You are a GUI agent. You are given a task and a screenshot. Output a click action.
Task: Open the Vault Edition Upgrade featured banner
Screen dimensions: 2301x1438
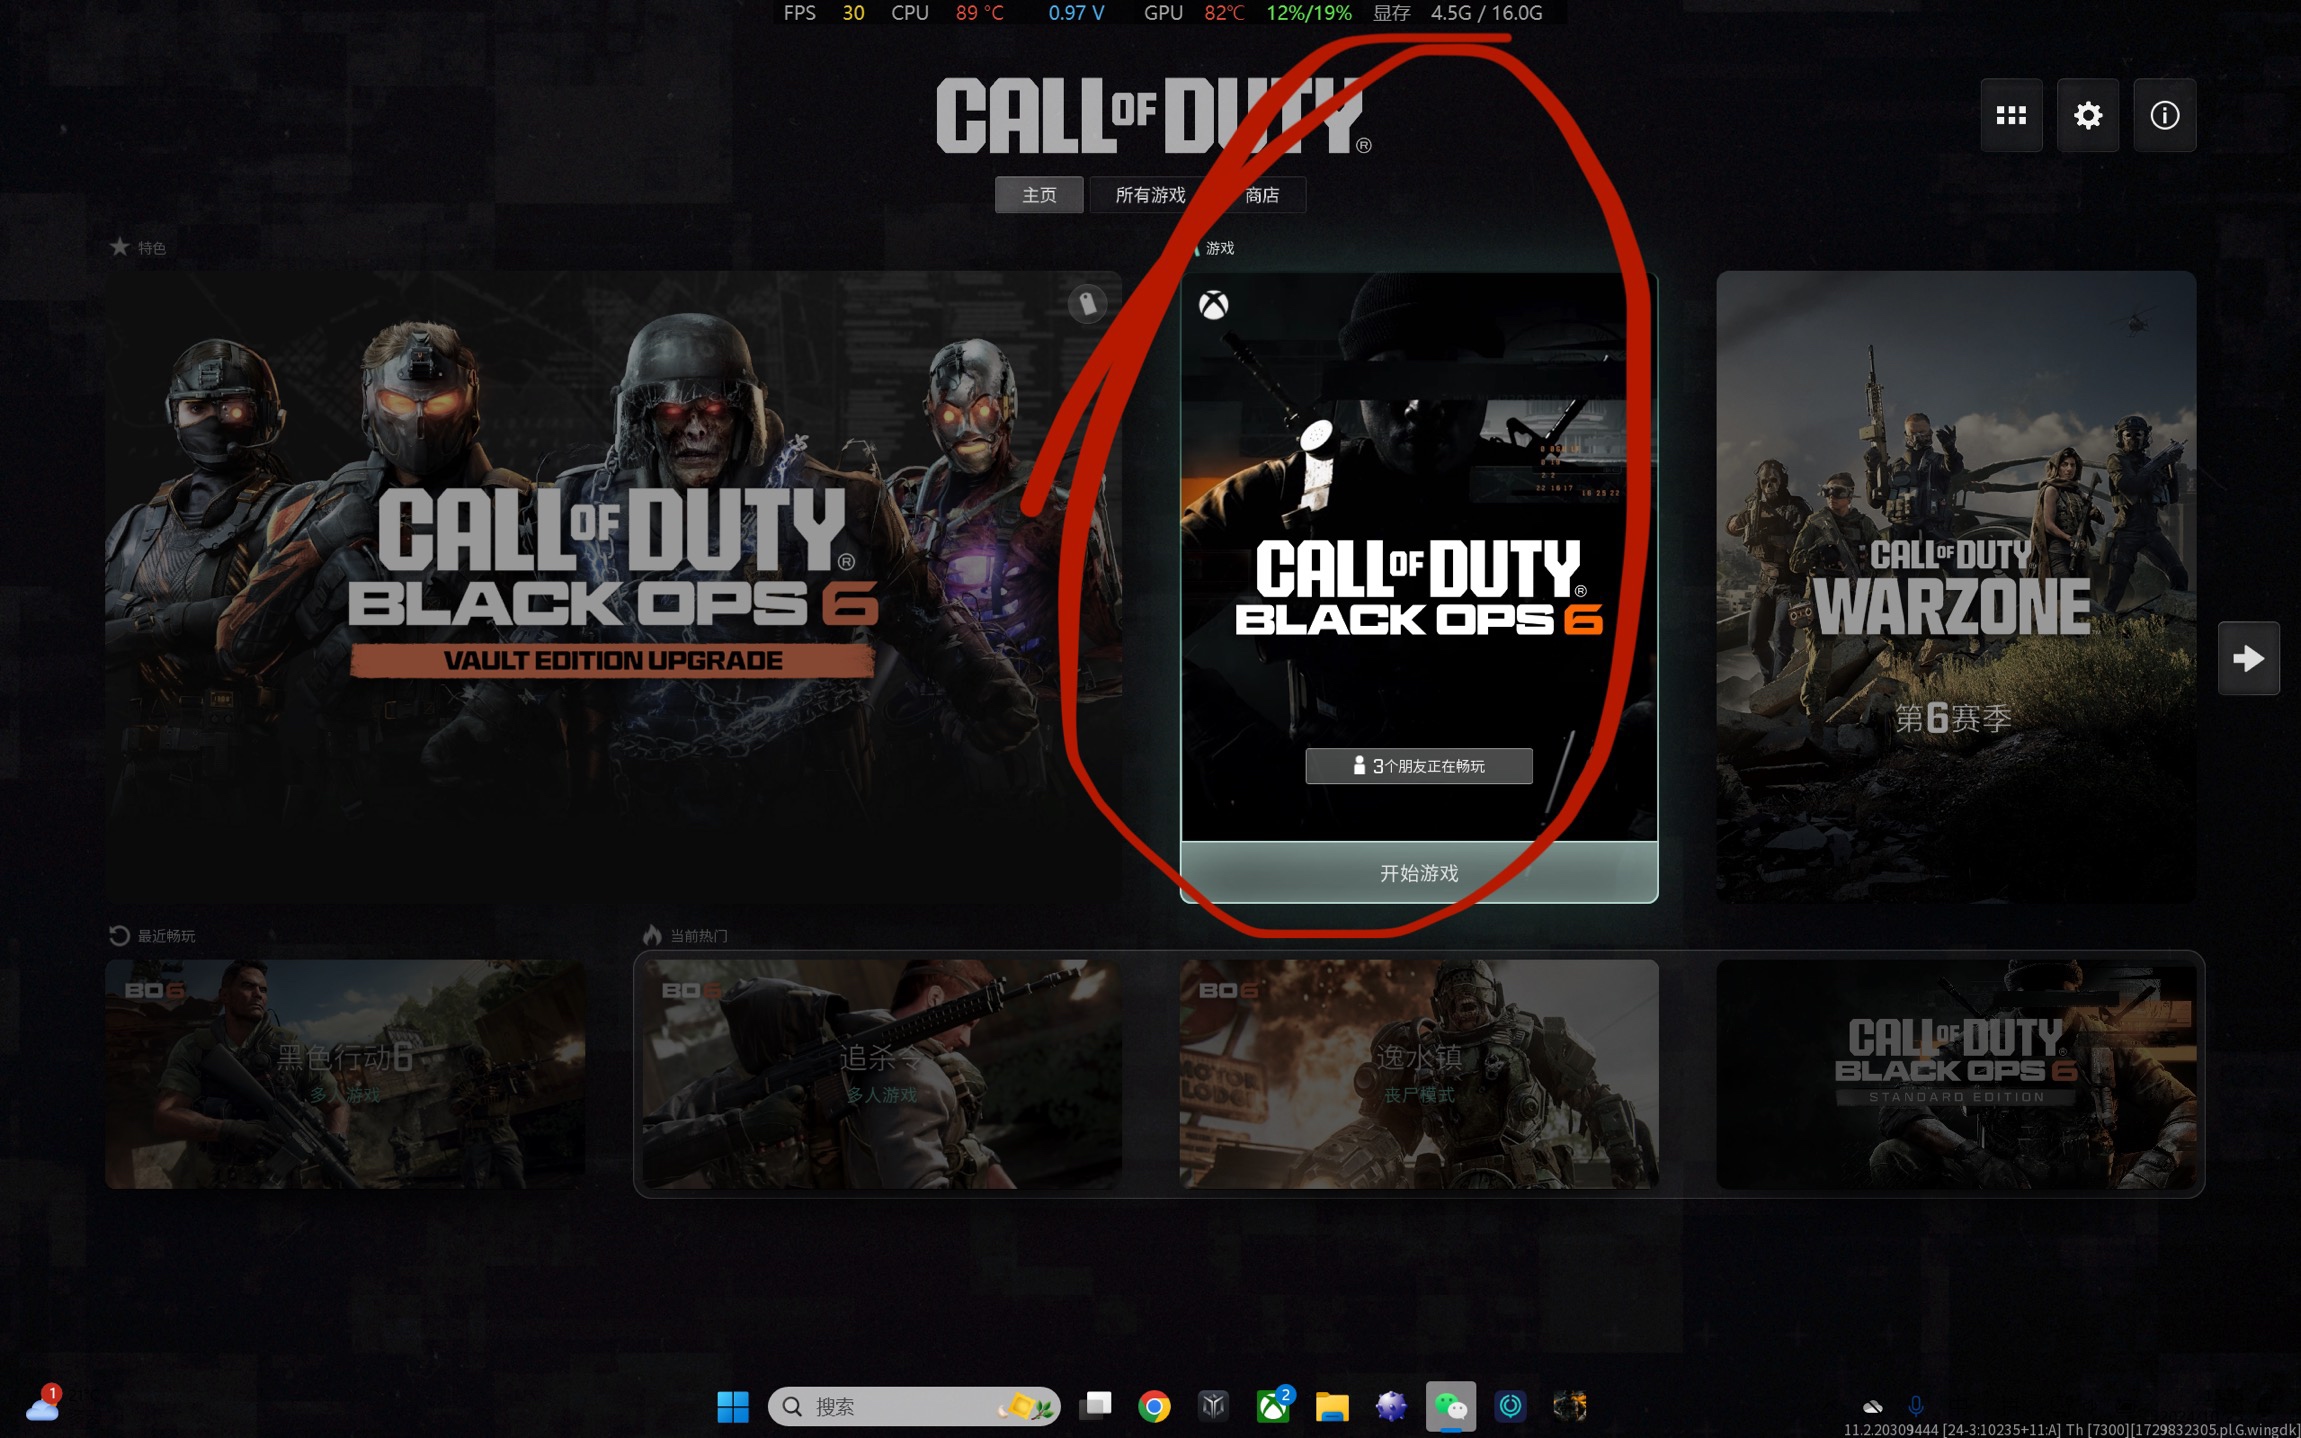pyautogui.click(x=613, y=587)
